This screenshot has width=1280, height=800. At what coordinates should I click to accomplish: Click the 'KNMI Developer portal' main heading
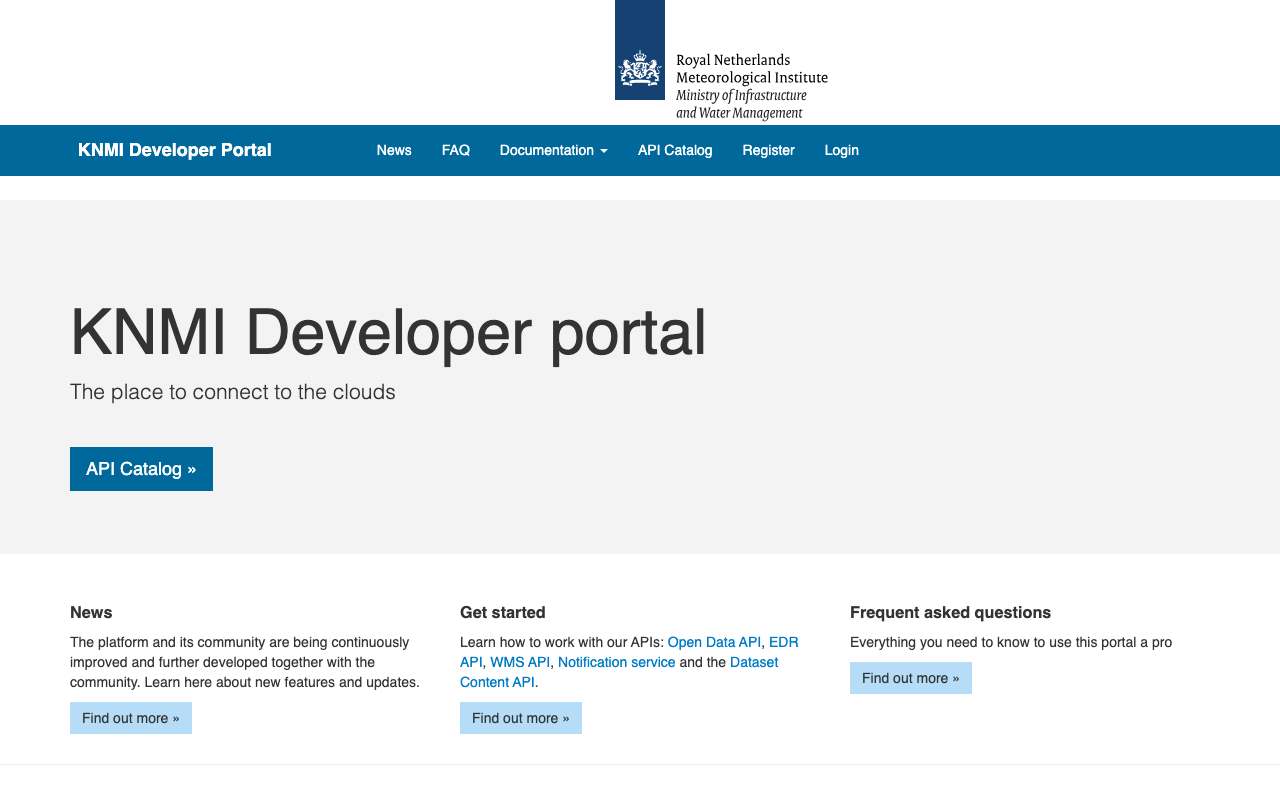click(388, 333)
